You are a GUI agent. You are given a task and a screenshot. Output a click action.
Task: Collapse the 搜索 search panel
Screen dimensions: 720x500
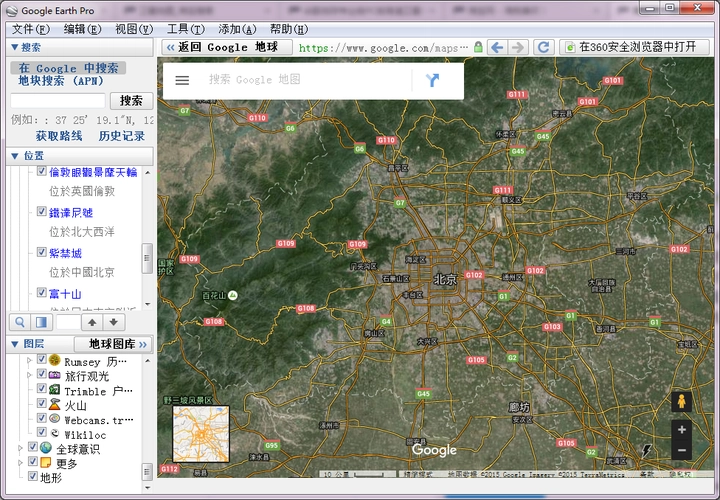[x=14, y=47]
